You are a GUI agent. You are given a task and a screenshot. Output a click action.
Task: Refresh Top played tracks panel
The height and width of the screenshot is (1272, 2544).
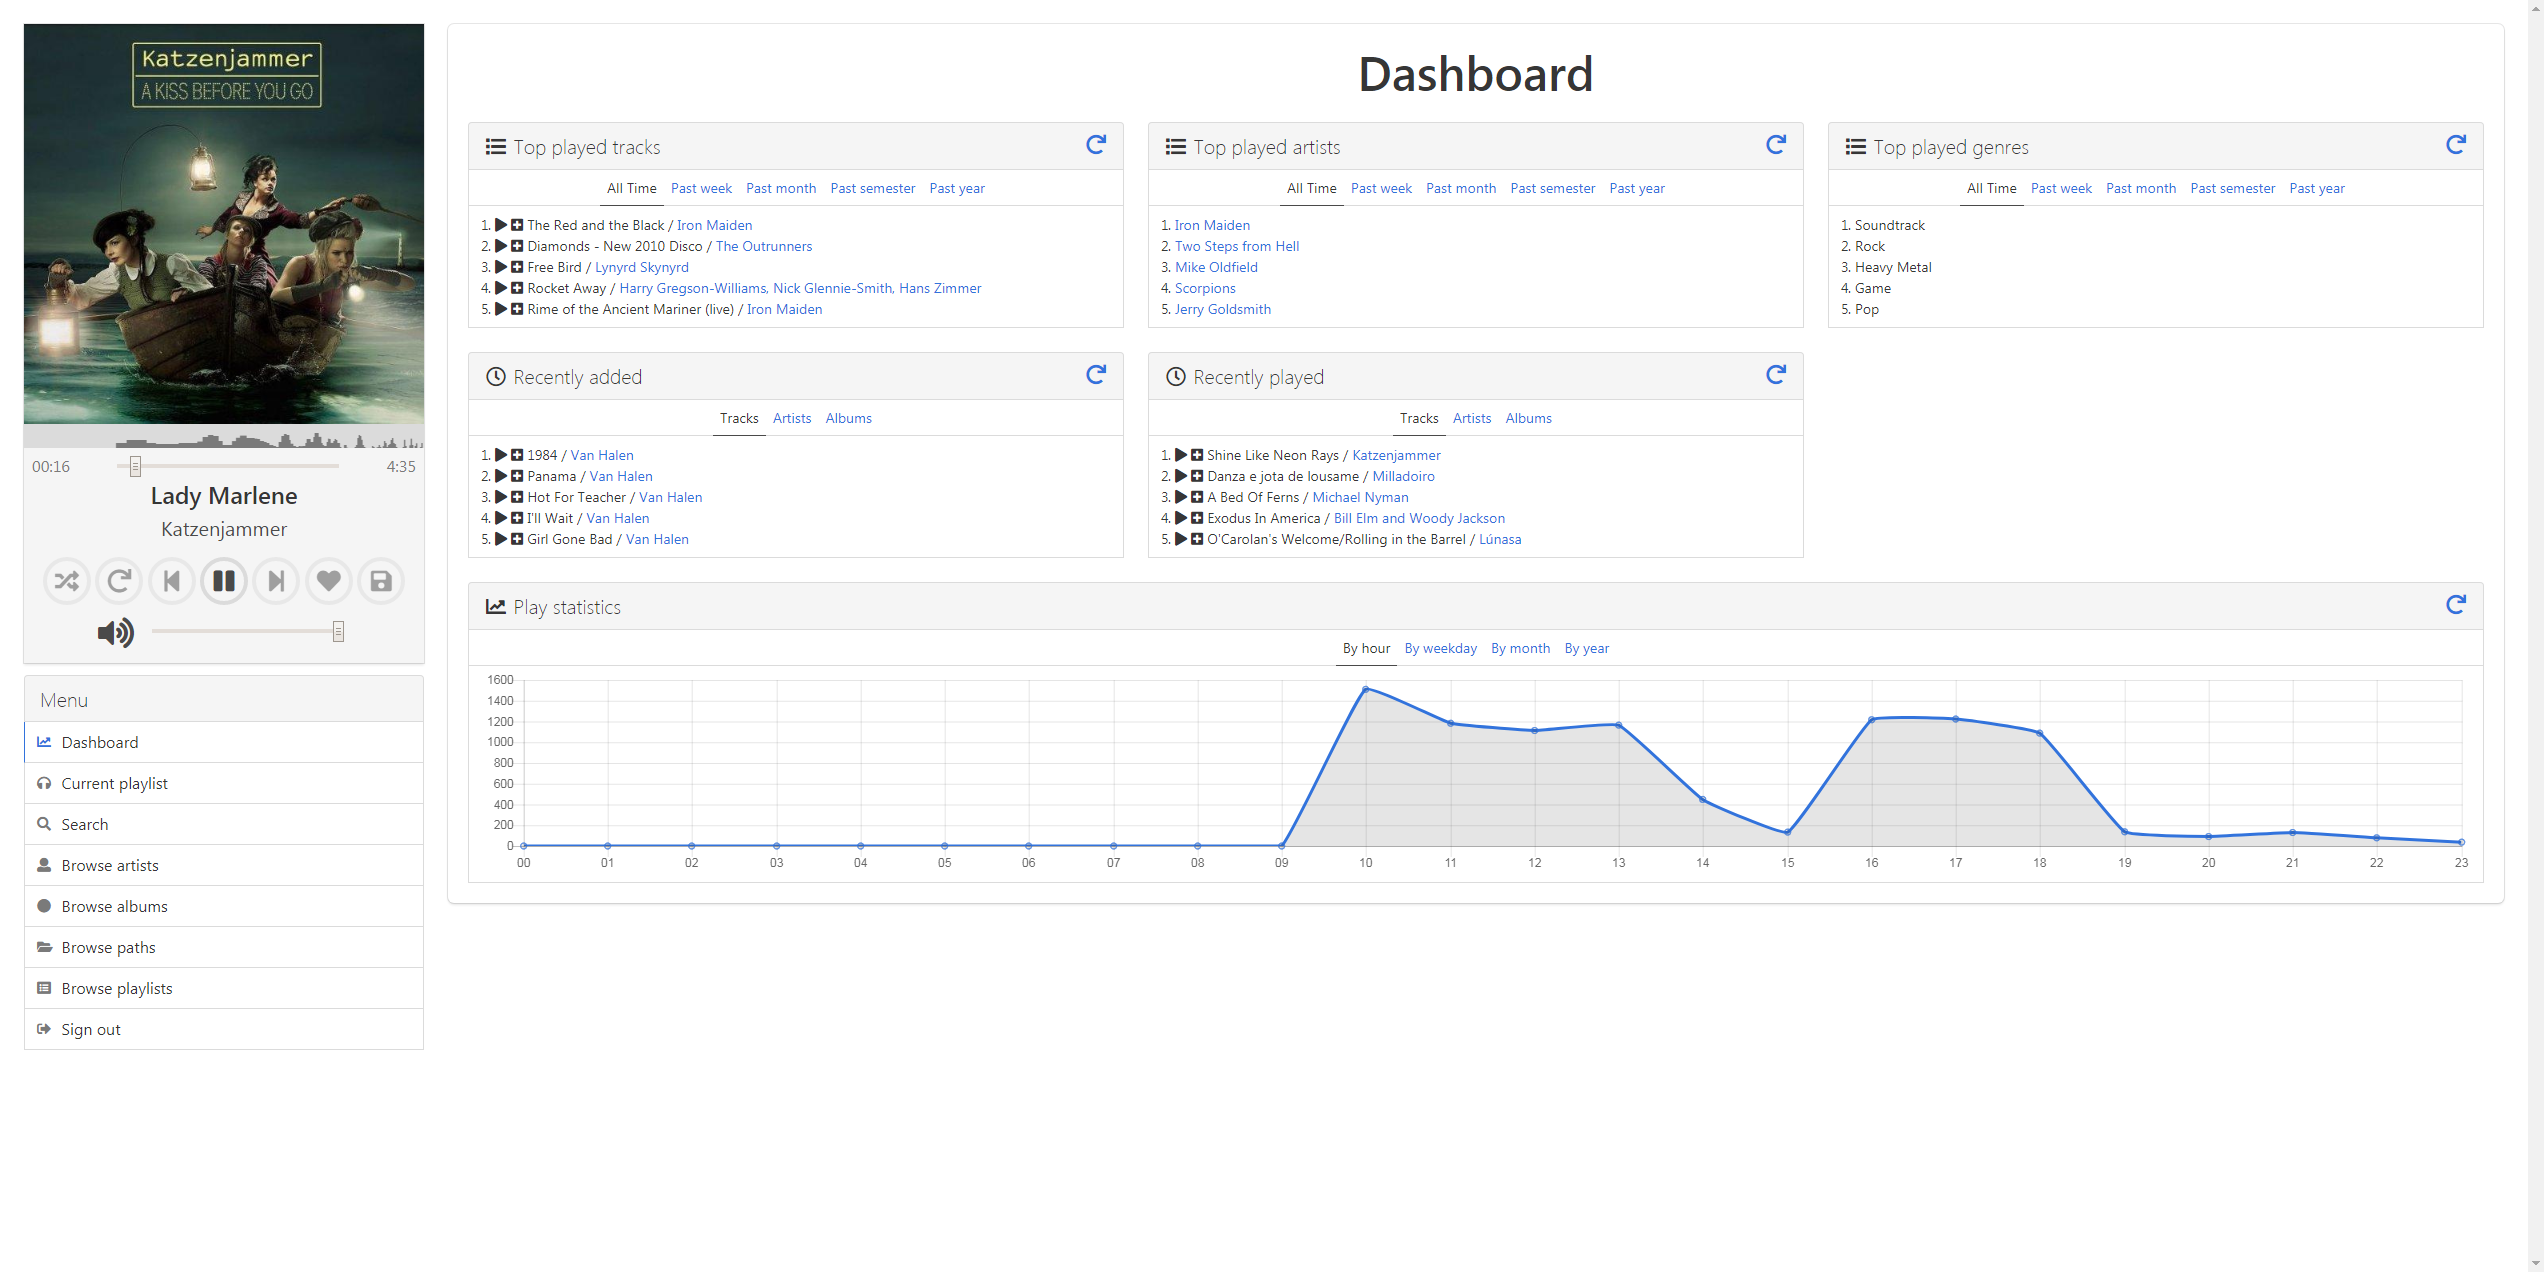pos(1096,145)
